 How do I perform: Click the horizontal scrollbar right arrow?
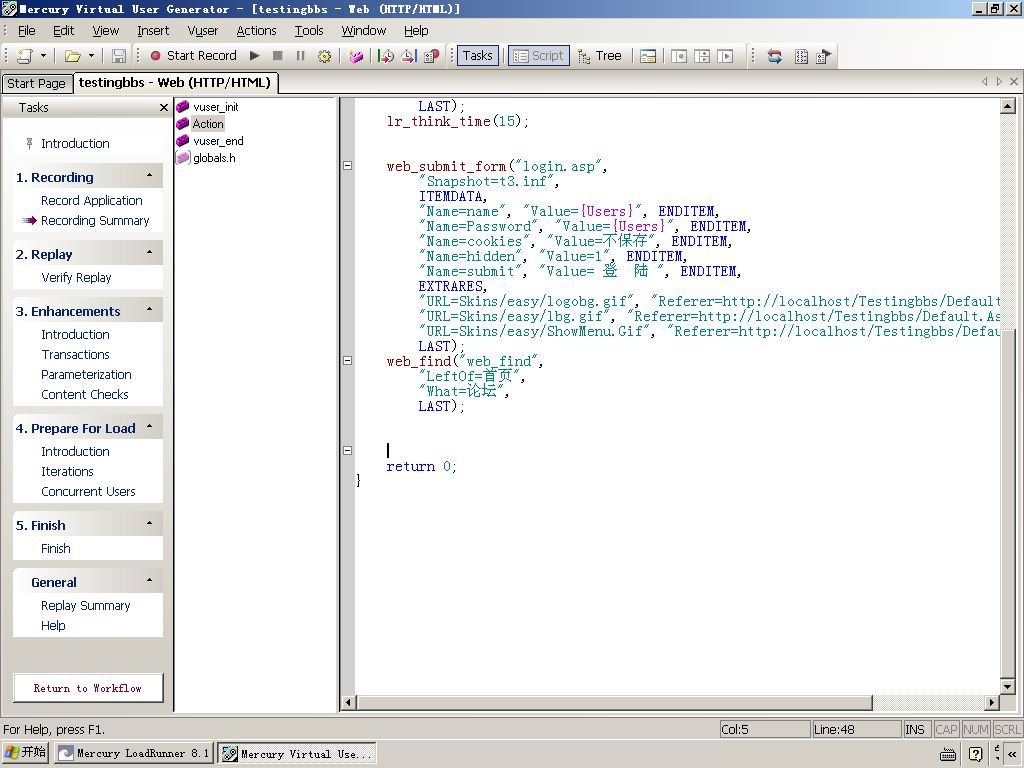(992, 703)
